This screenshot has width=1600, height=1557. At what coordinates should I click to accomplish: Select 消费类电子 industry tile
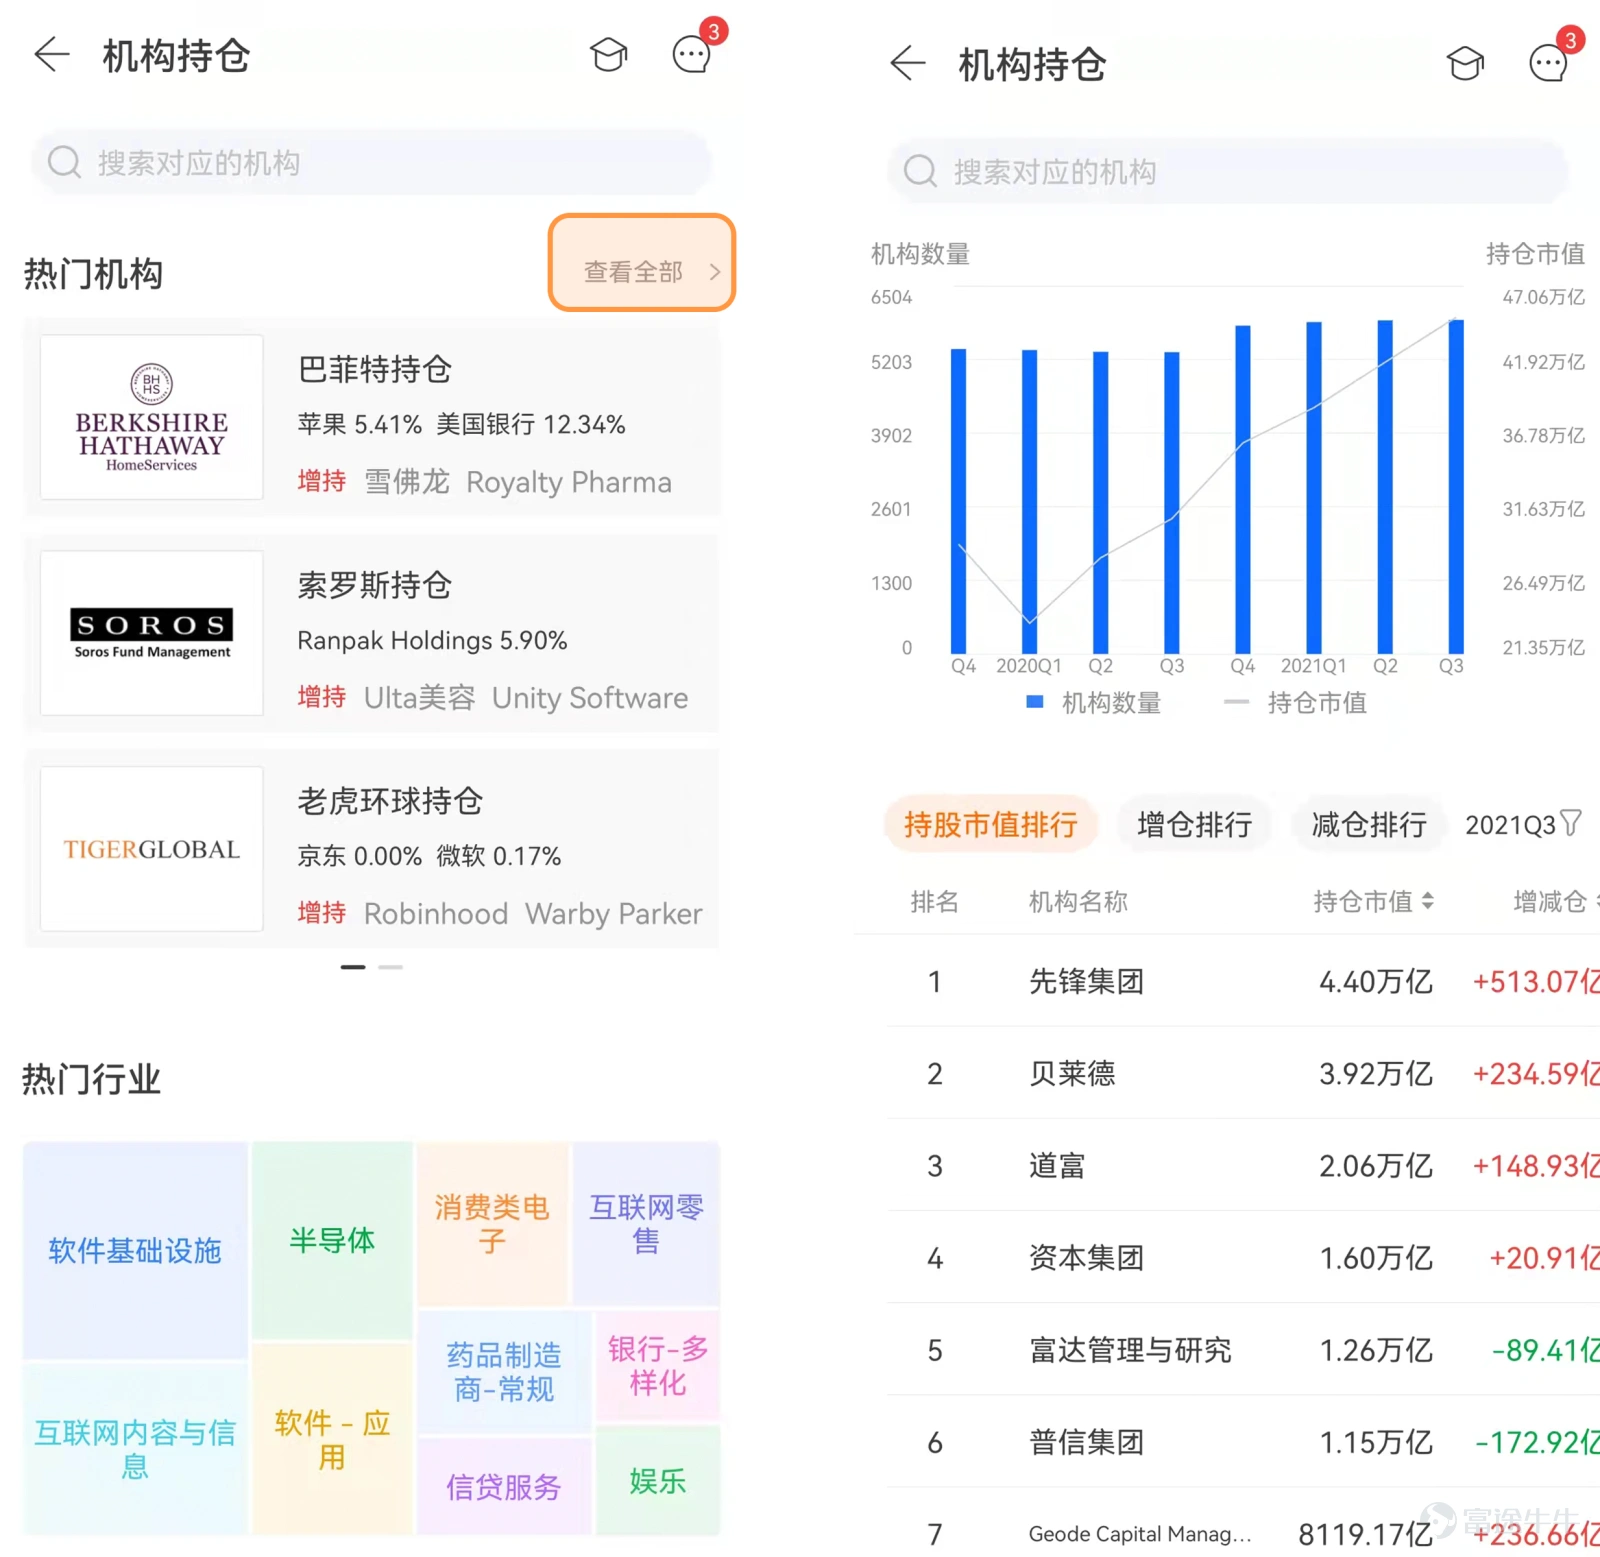click(492, 1224)
